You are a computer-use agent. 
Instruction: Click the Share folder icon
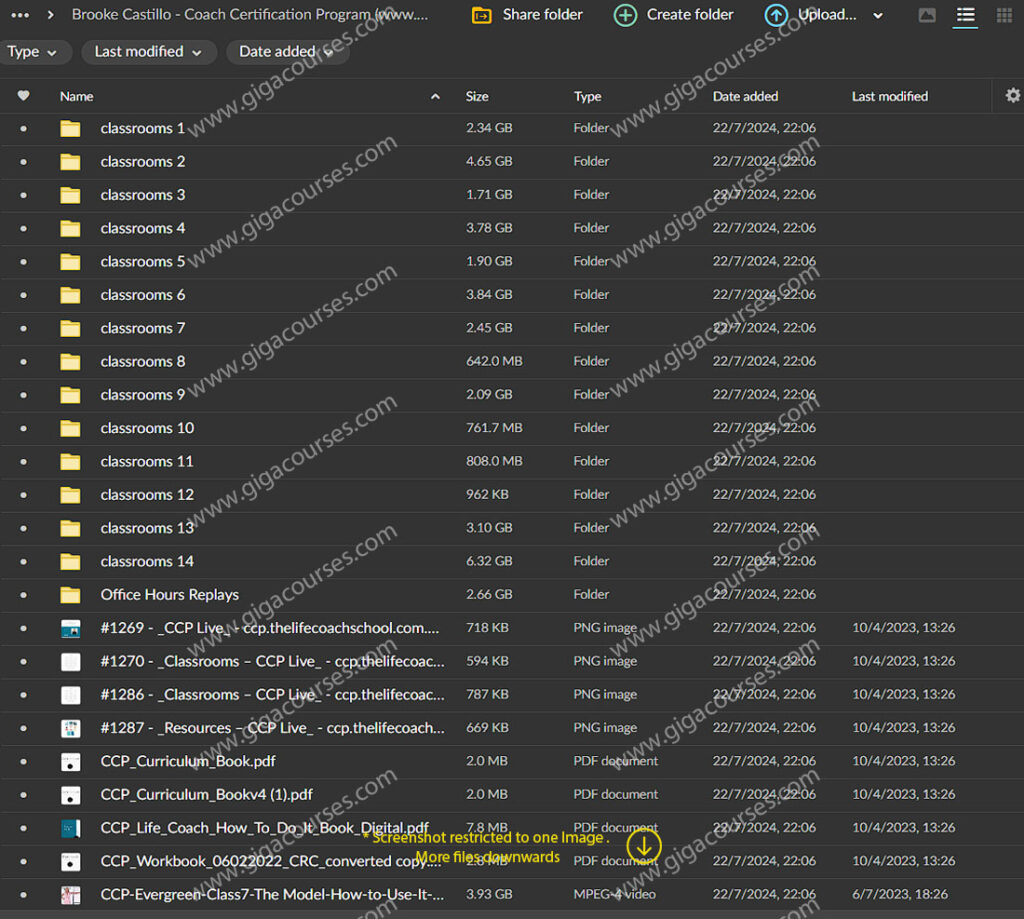(x=482, y=15)
